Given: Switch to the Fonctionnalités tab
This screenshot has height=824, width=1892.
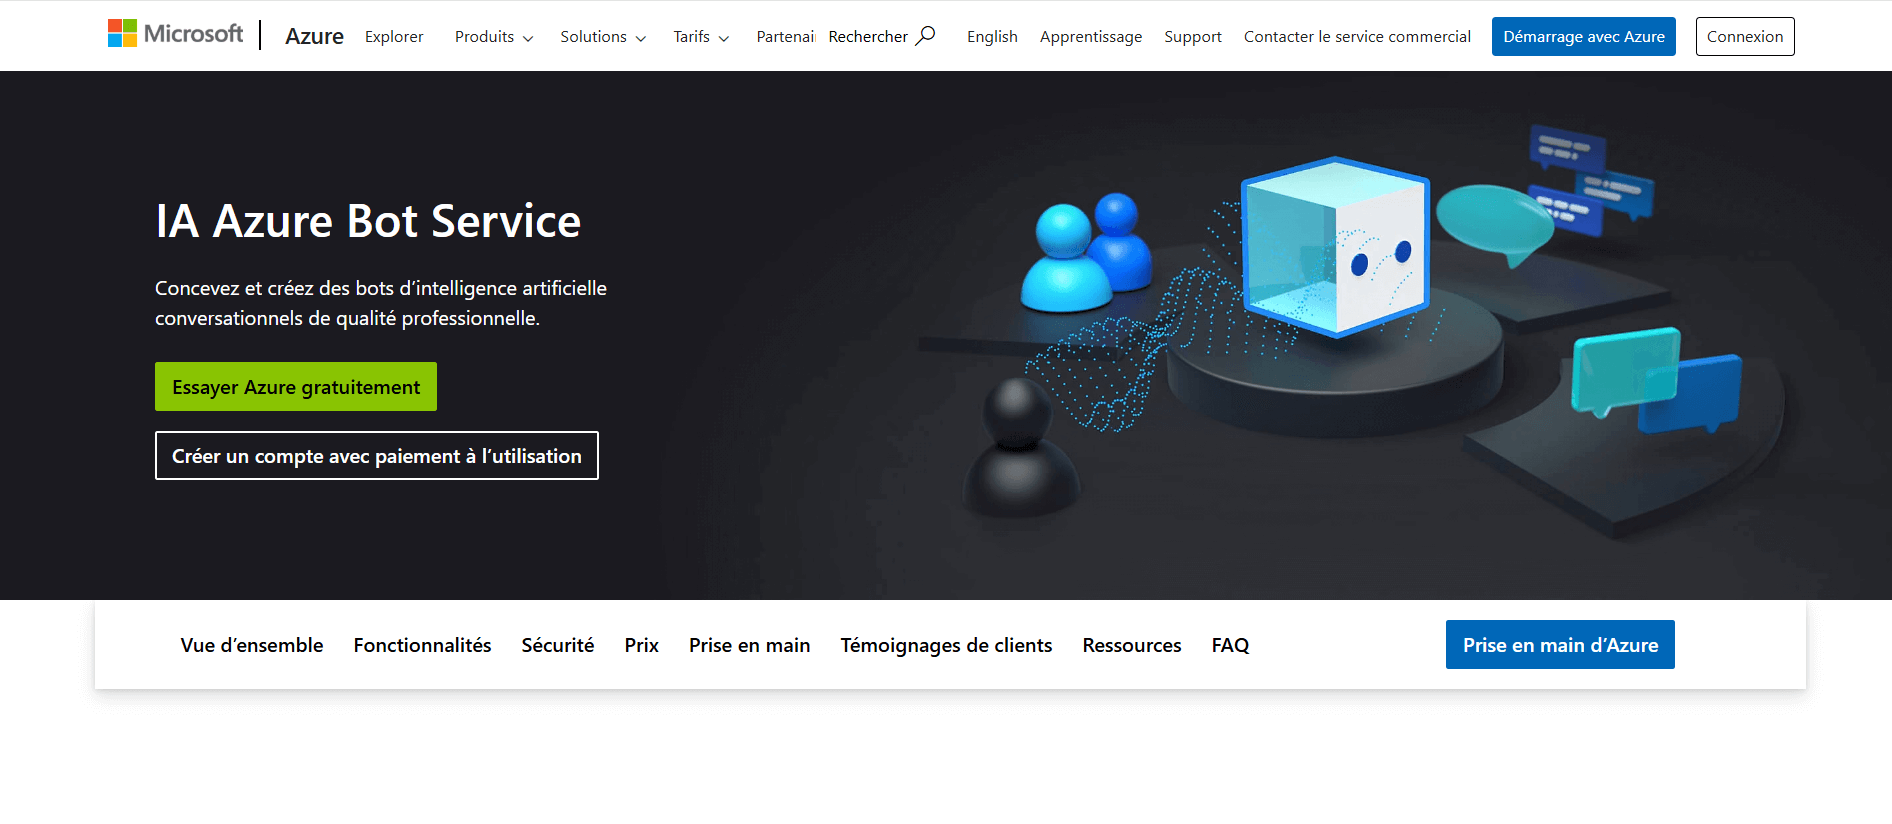Looking at the screenshot, I should tap(422, 646).
